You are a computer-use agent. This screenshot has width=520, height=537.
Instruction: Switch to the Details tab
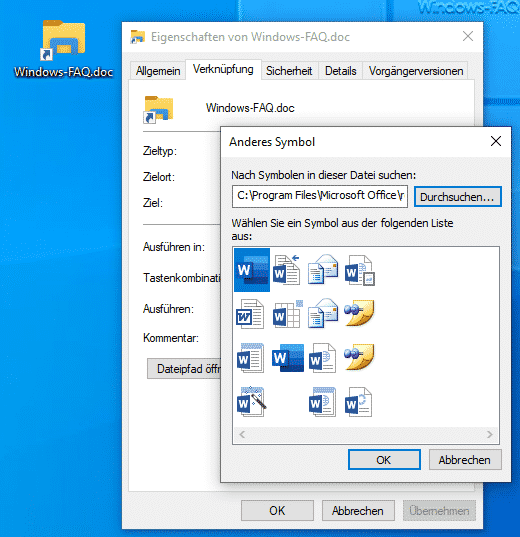tap(341, 71)
